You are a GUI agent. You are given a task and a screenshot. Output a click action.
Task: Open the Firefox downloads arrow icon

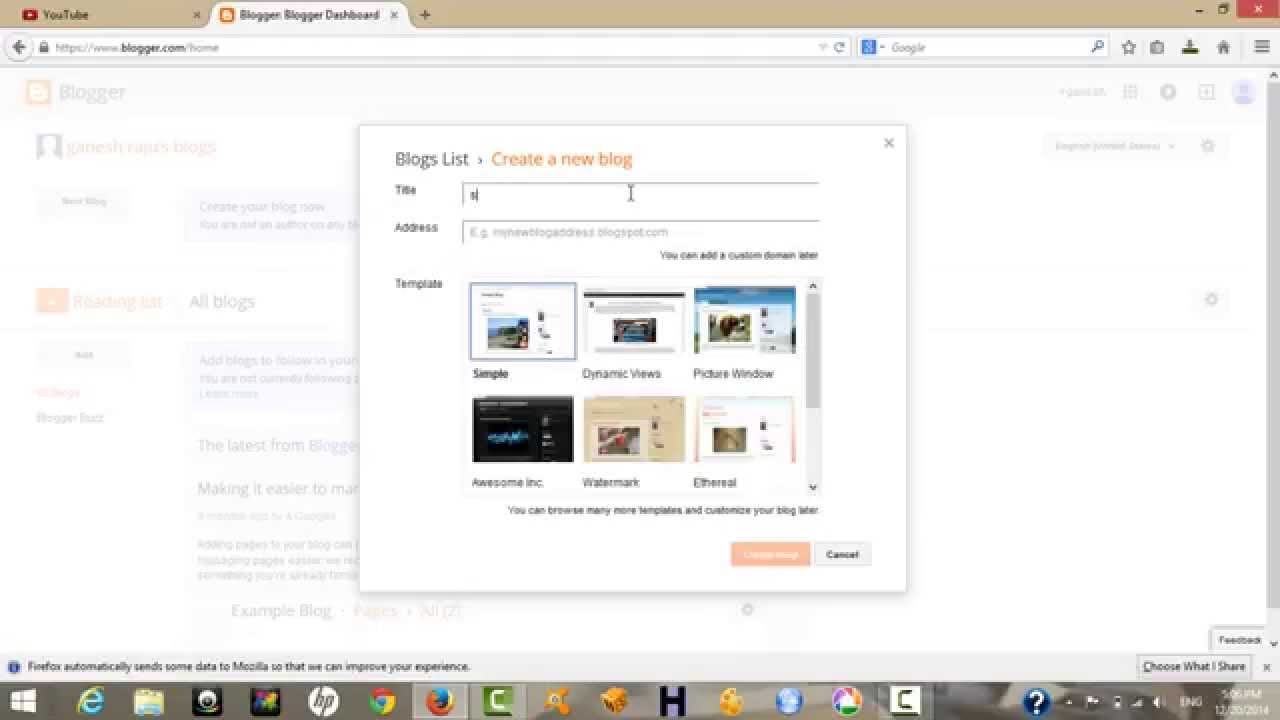click(x=1190, y=47)
